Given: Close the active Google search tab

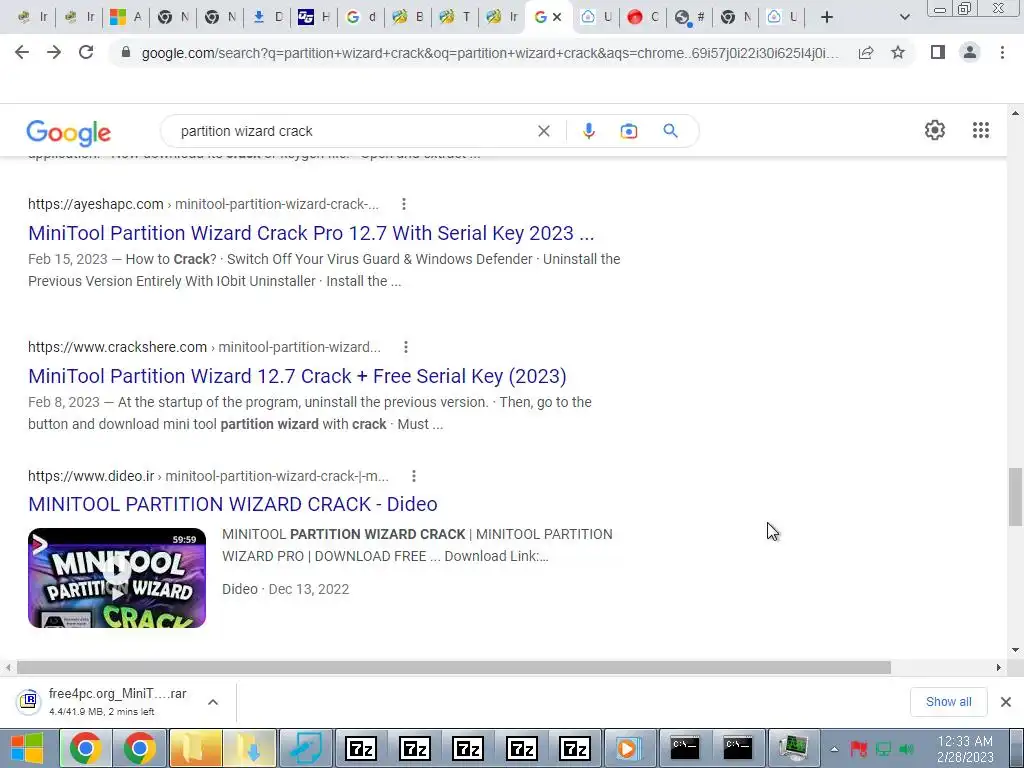Looking at the screenshot, I should [557, 18].
